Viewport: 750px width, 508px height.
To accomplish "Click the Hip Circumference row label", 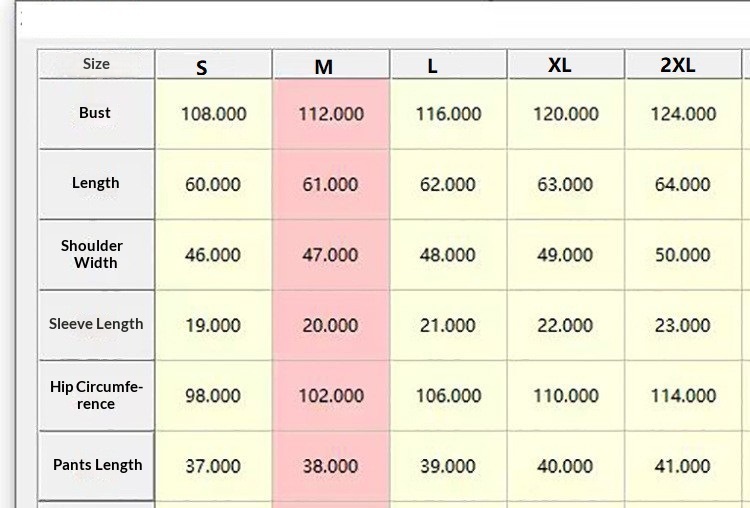I will coord(96,395).
